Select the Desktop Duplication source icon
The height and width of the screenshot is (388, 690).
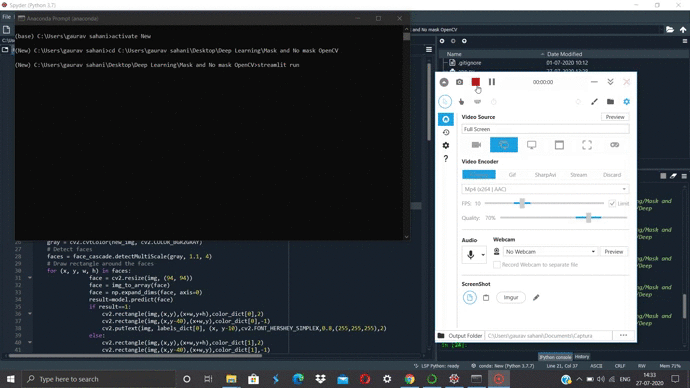click(615, 145)
